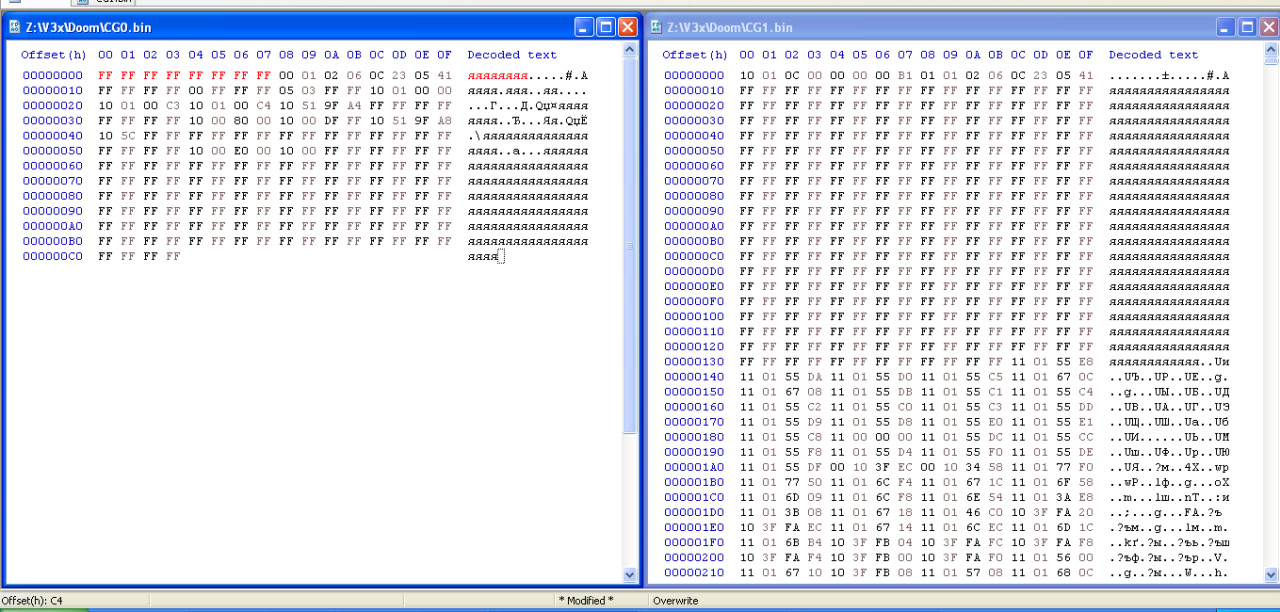The image size is (1280, 612).
Task: Select offset 00000210 row in CG1.bin
Action: pyautogui.click(x=694, y=573)
